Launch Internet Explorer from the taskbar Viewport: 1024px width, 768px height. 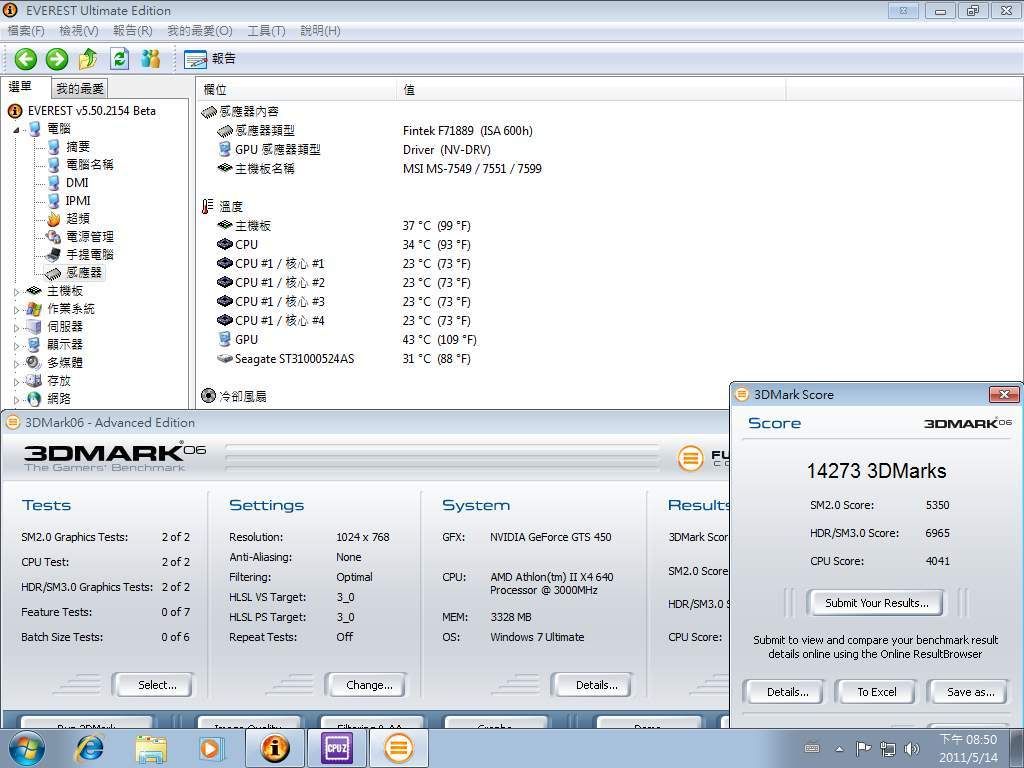tap(88, 749)
